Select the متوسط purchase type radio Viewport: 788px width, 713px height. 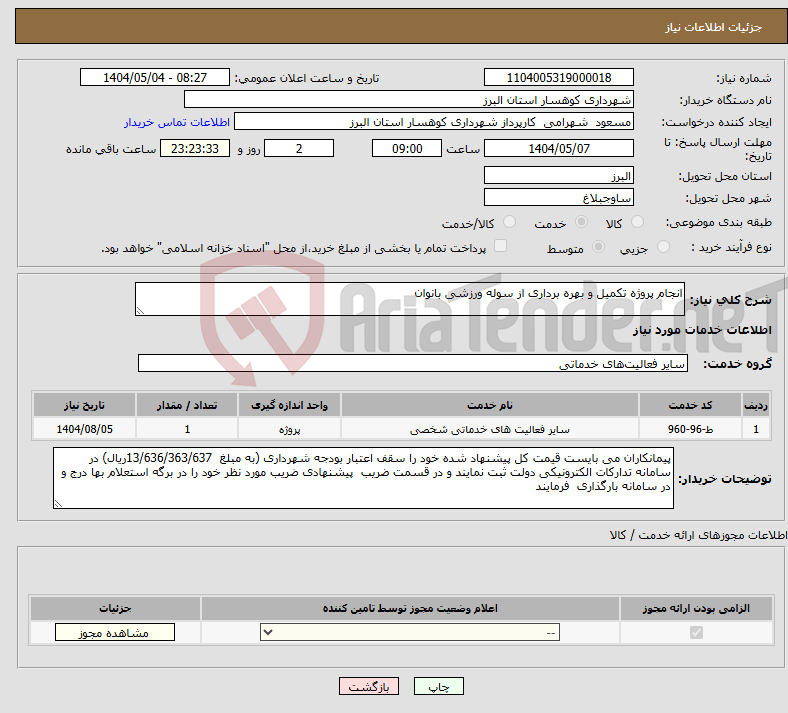point(598,246)
